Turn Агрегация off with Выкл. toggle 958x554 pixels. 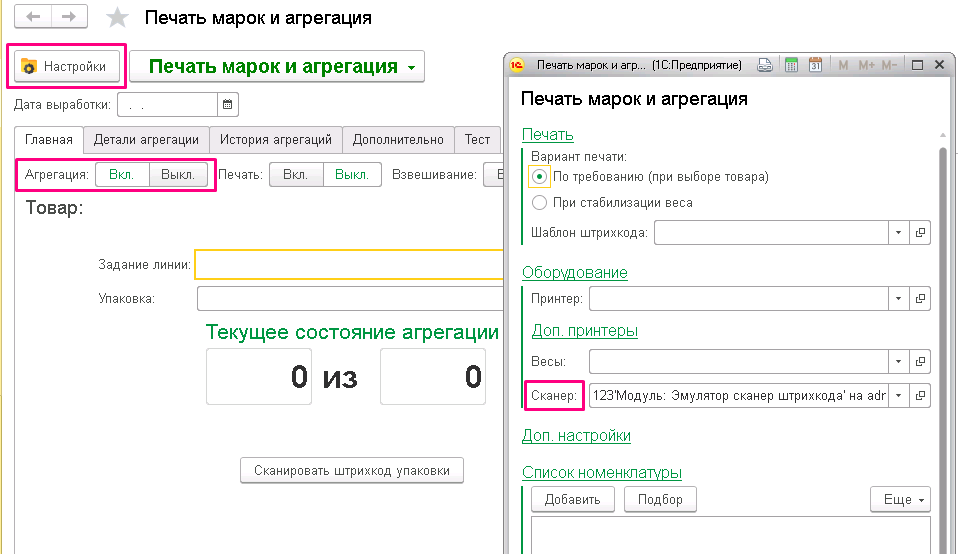click(x=178, y=174)
